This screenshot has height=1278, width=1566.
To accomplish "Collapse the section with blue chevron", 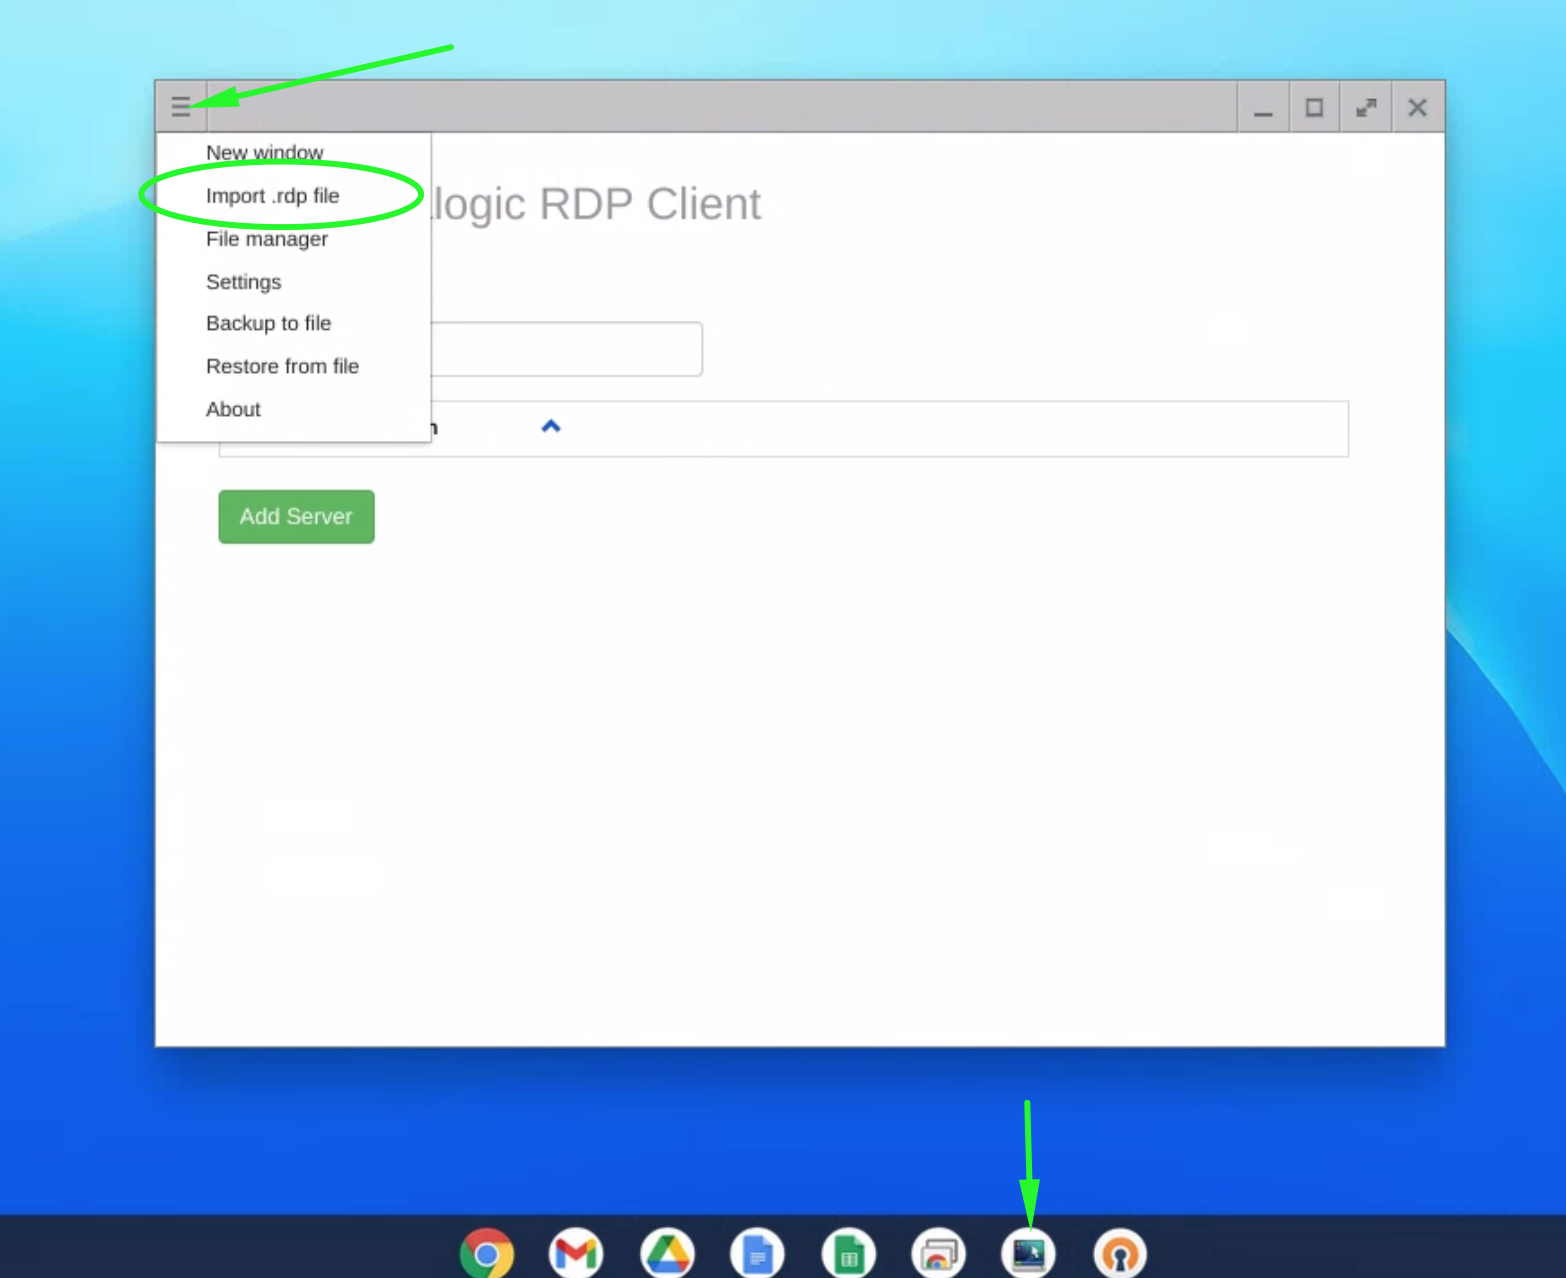I will (x=551, y=427).
